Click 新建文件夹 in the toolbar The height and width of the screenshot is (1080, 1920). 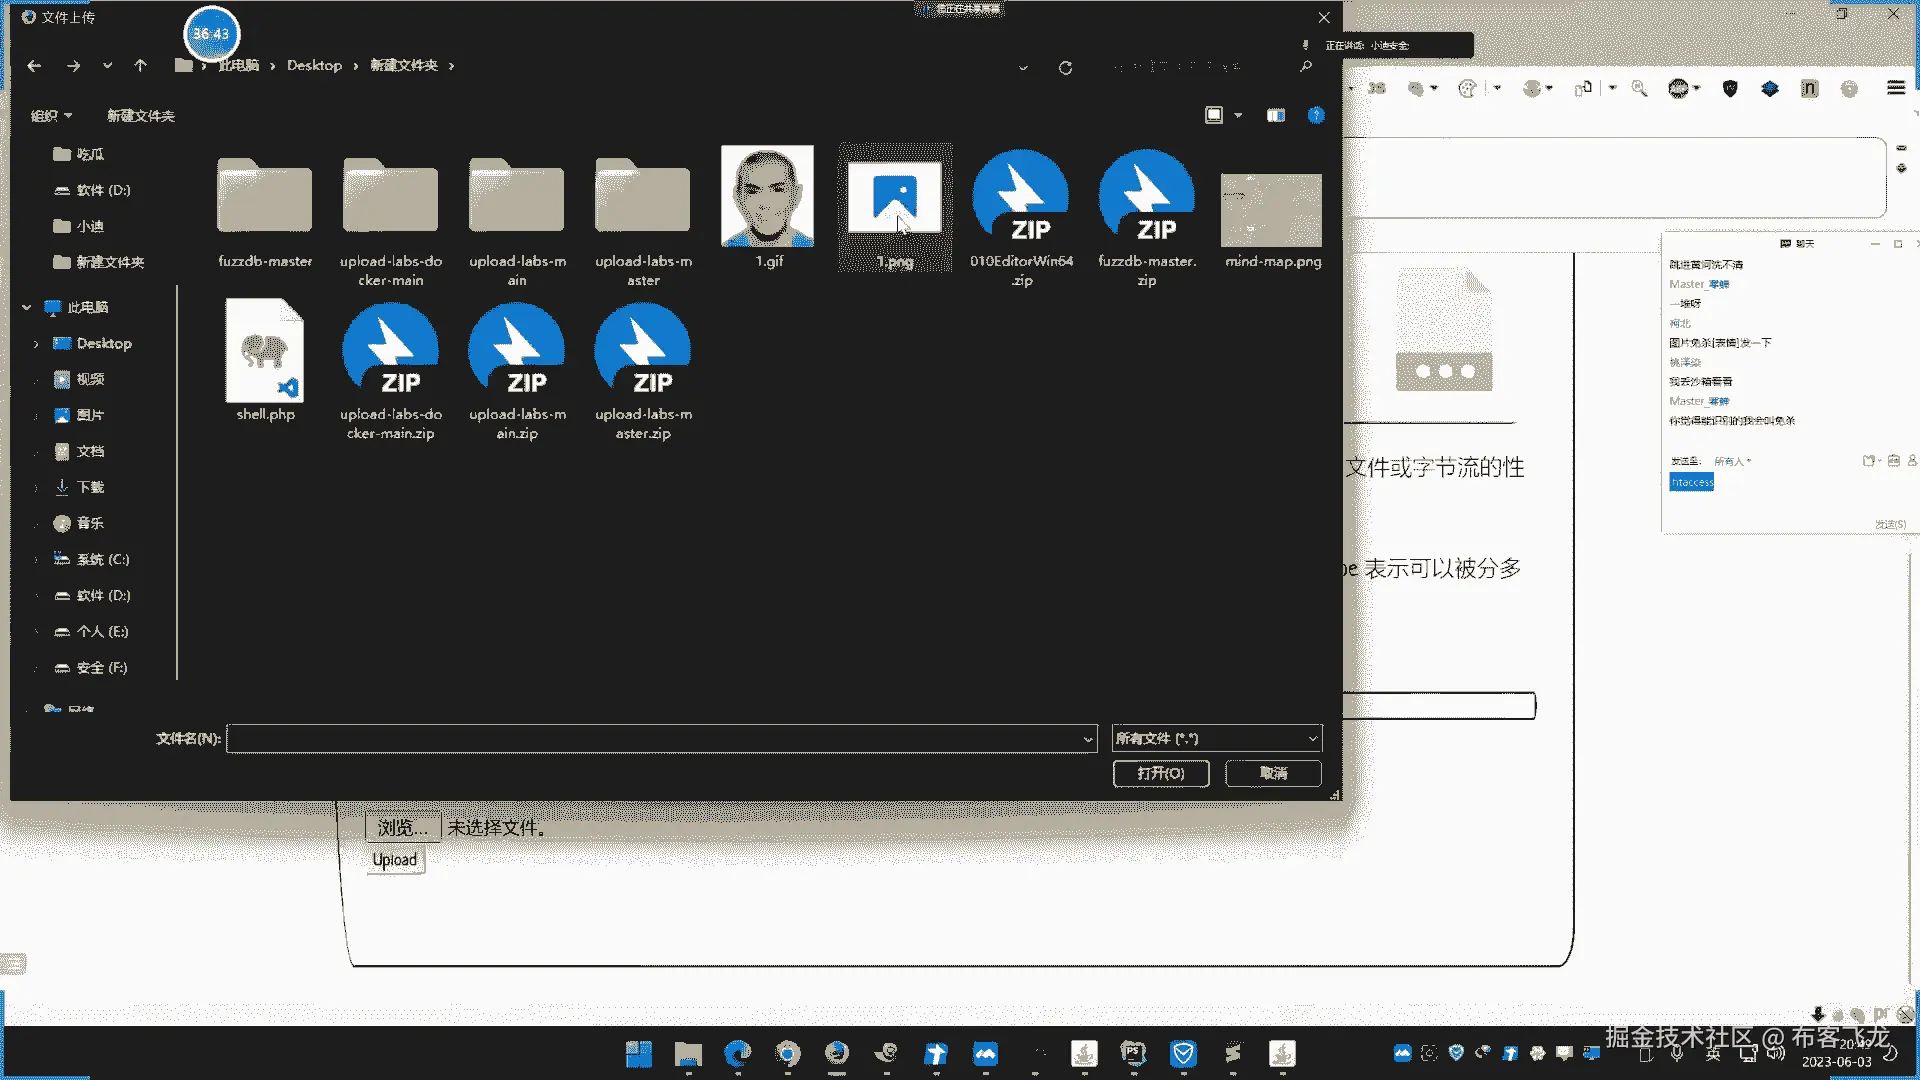click(x=141, y=116)
